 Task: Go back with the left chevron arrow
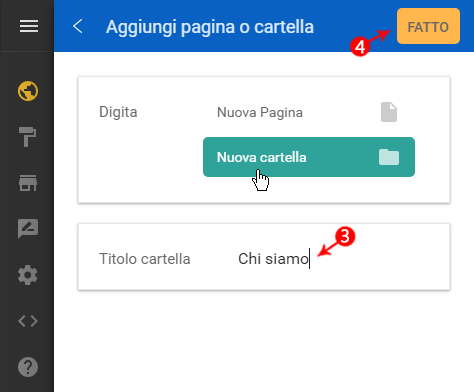(78, 26)
